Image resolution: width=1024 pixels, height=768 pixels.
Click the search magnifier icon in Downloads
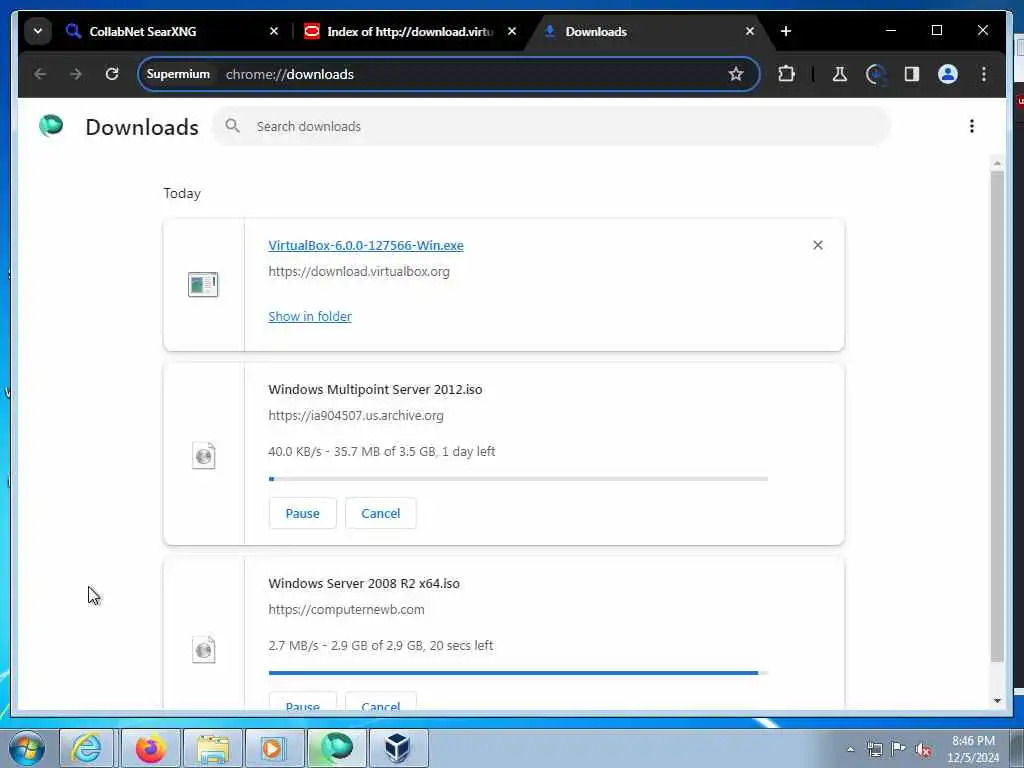pos(232,125)
